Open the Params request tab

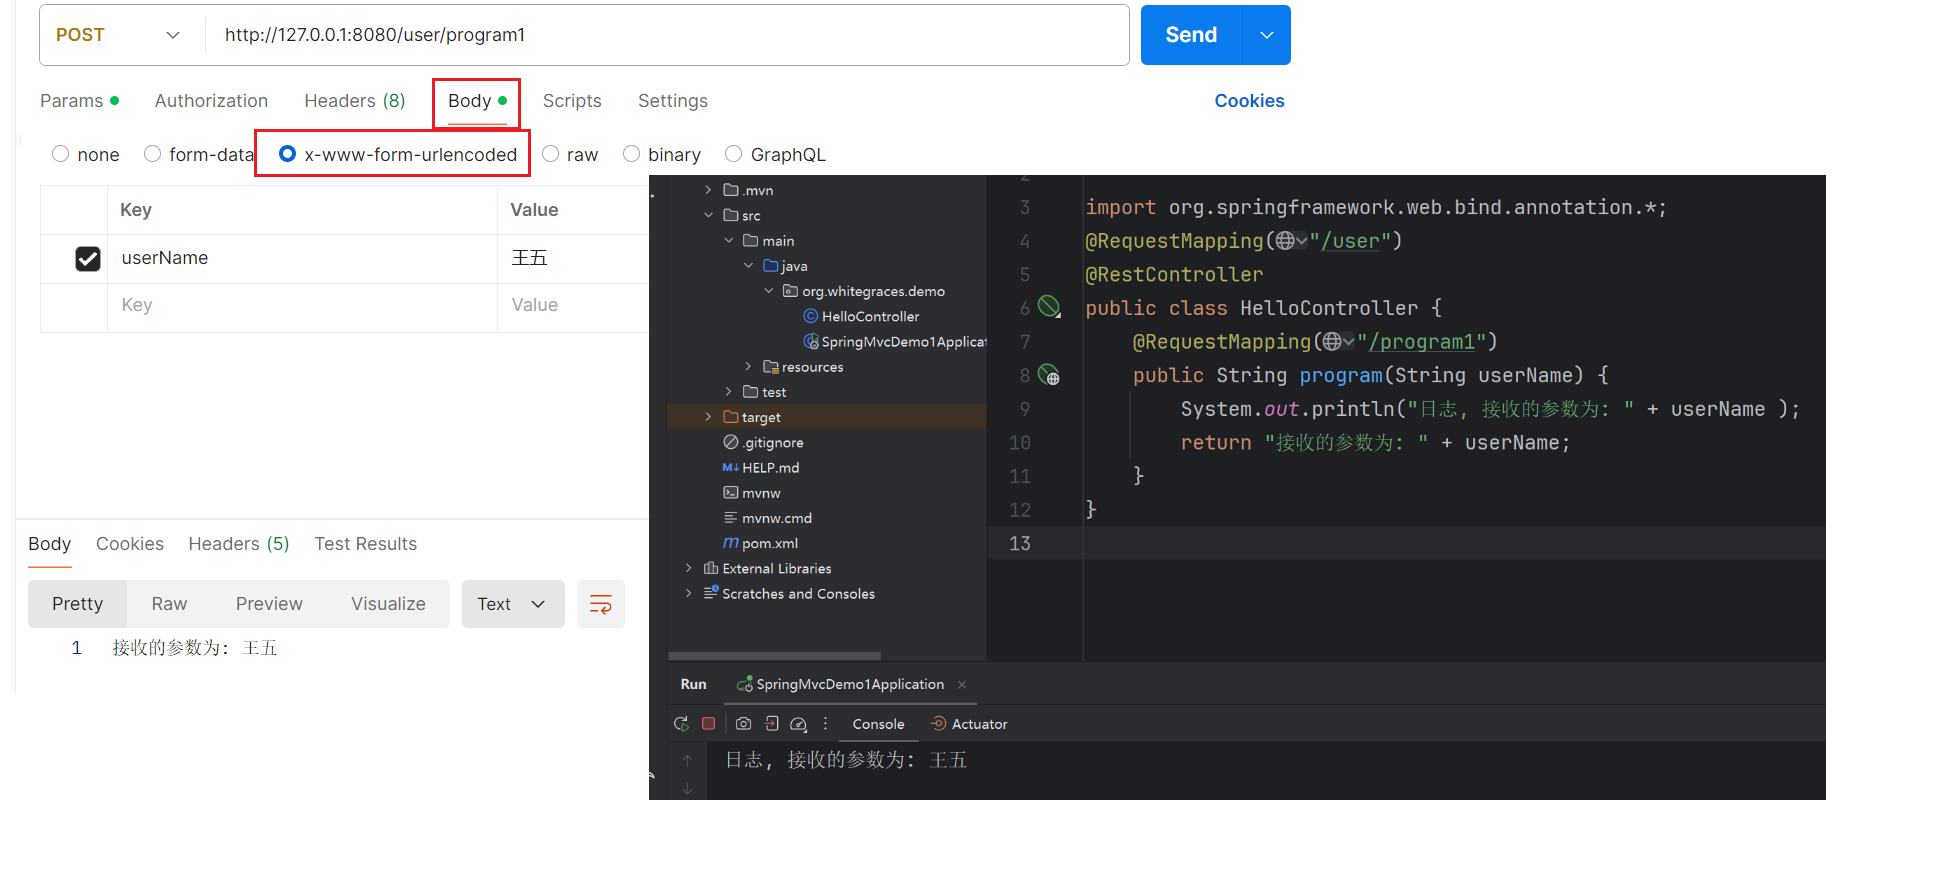click(79, 101)
